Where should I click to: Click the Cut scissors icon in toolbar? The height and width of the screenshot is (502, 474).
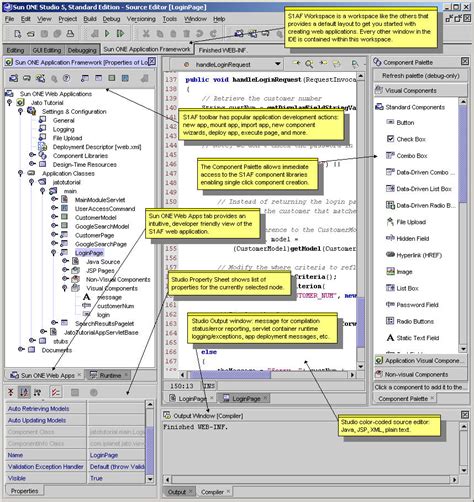pos(146,33)
